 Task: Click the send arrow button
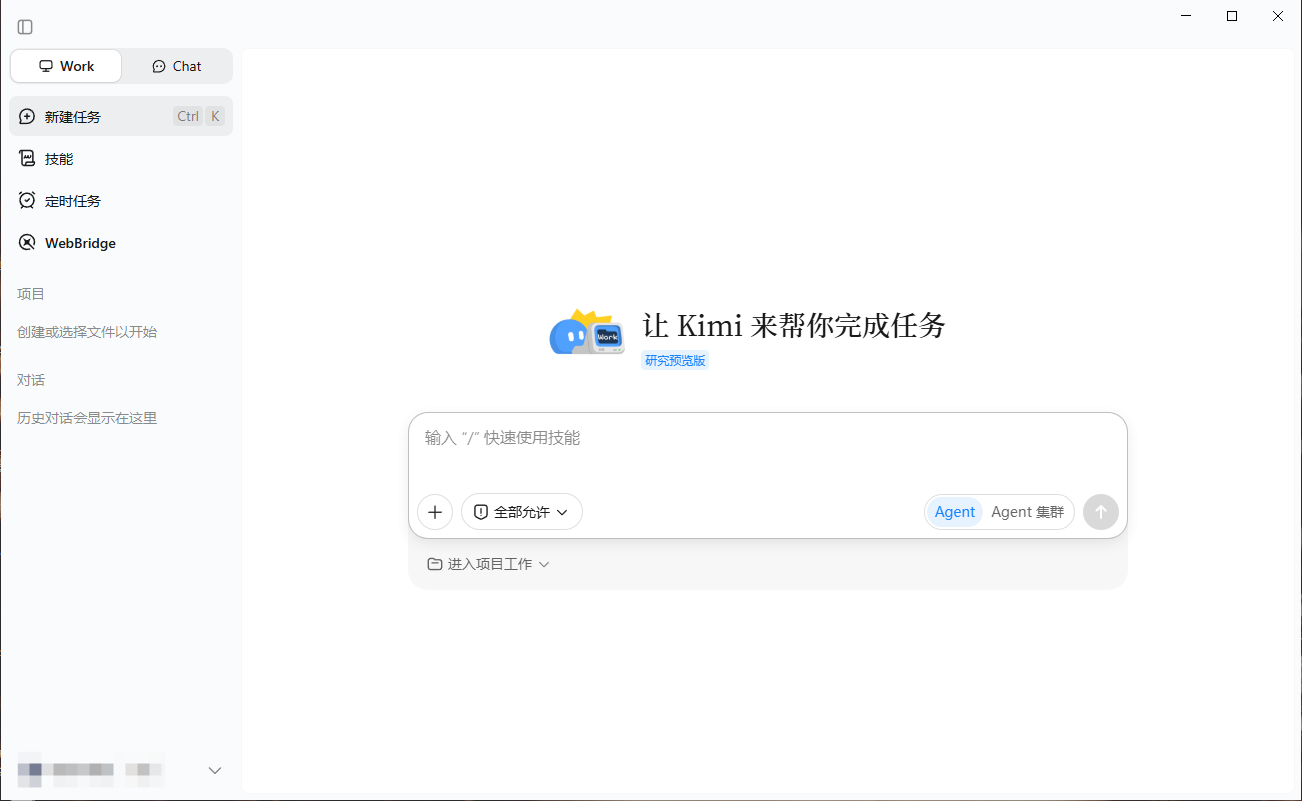point(1101,512)
